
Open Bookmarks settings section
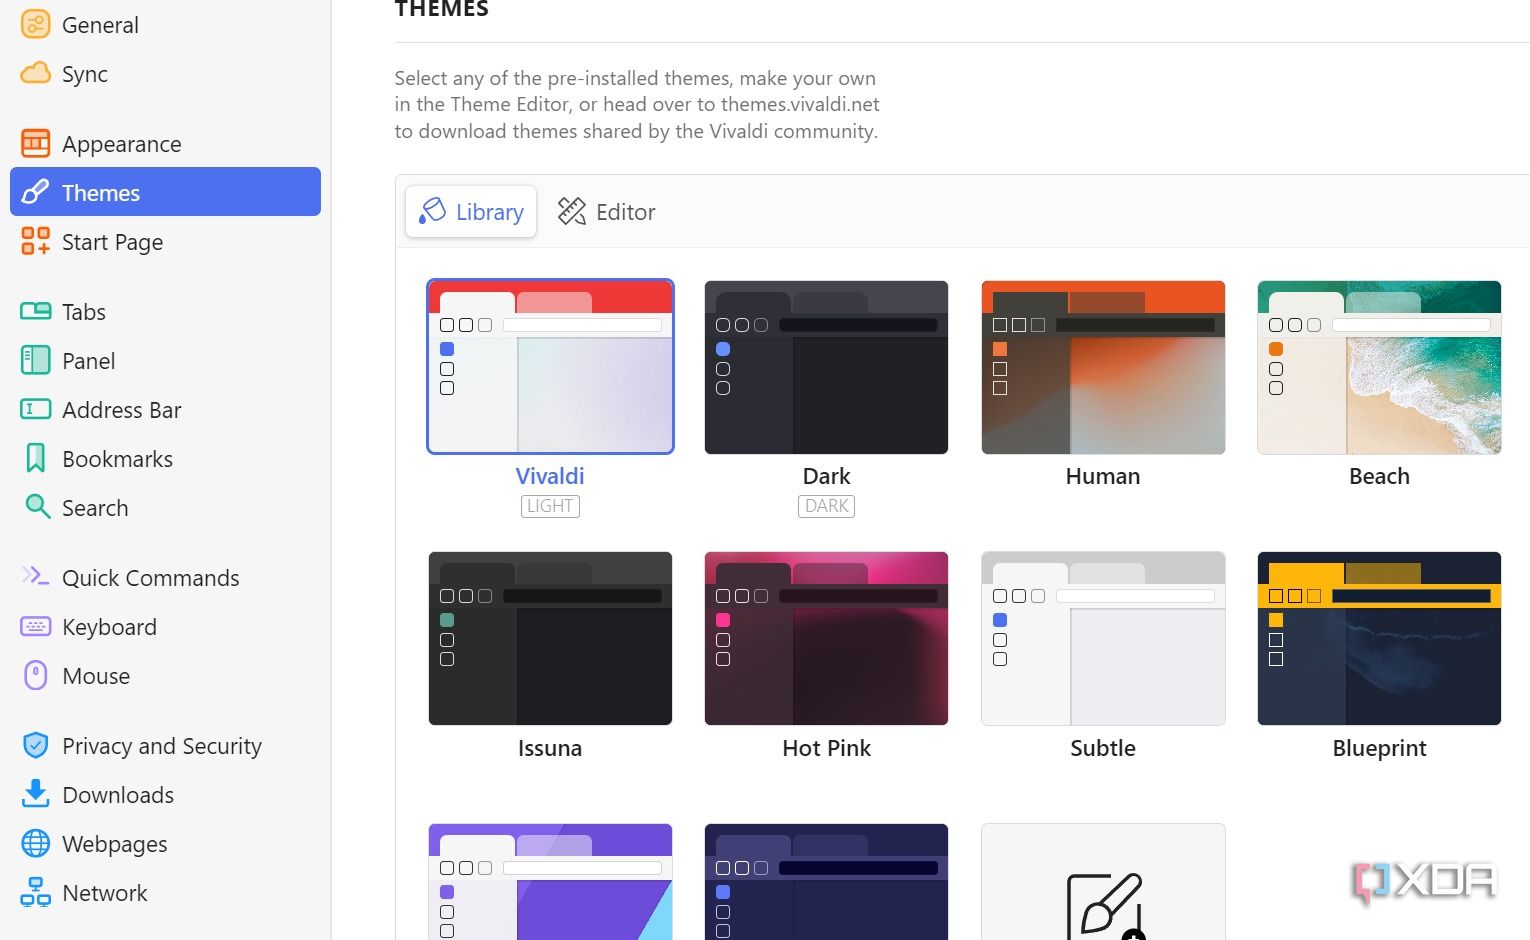coord(165,459)
